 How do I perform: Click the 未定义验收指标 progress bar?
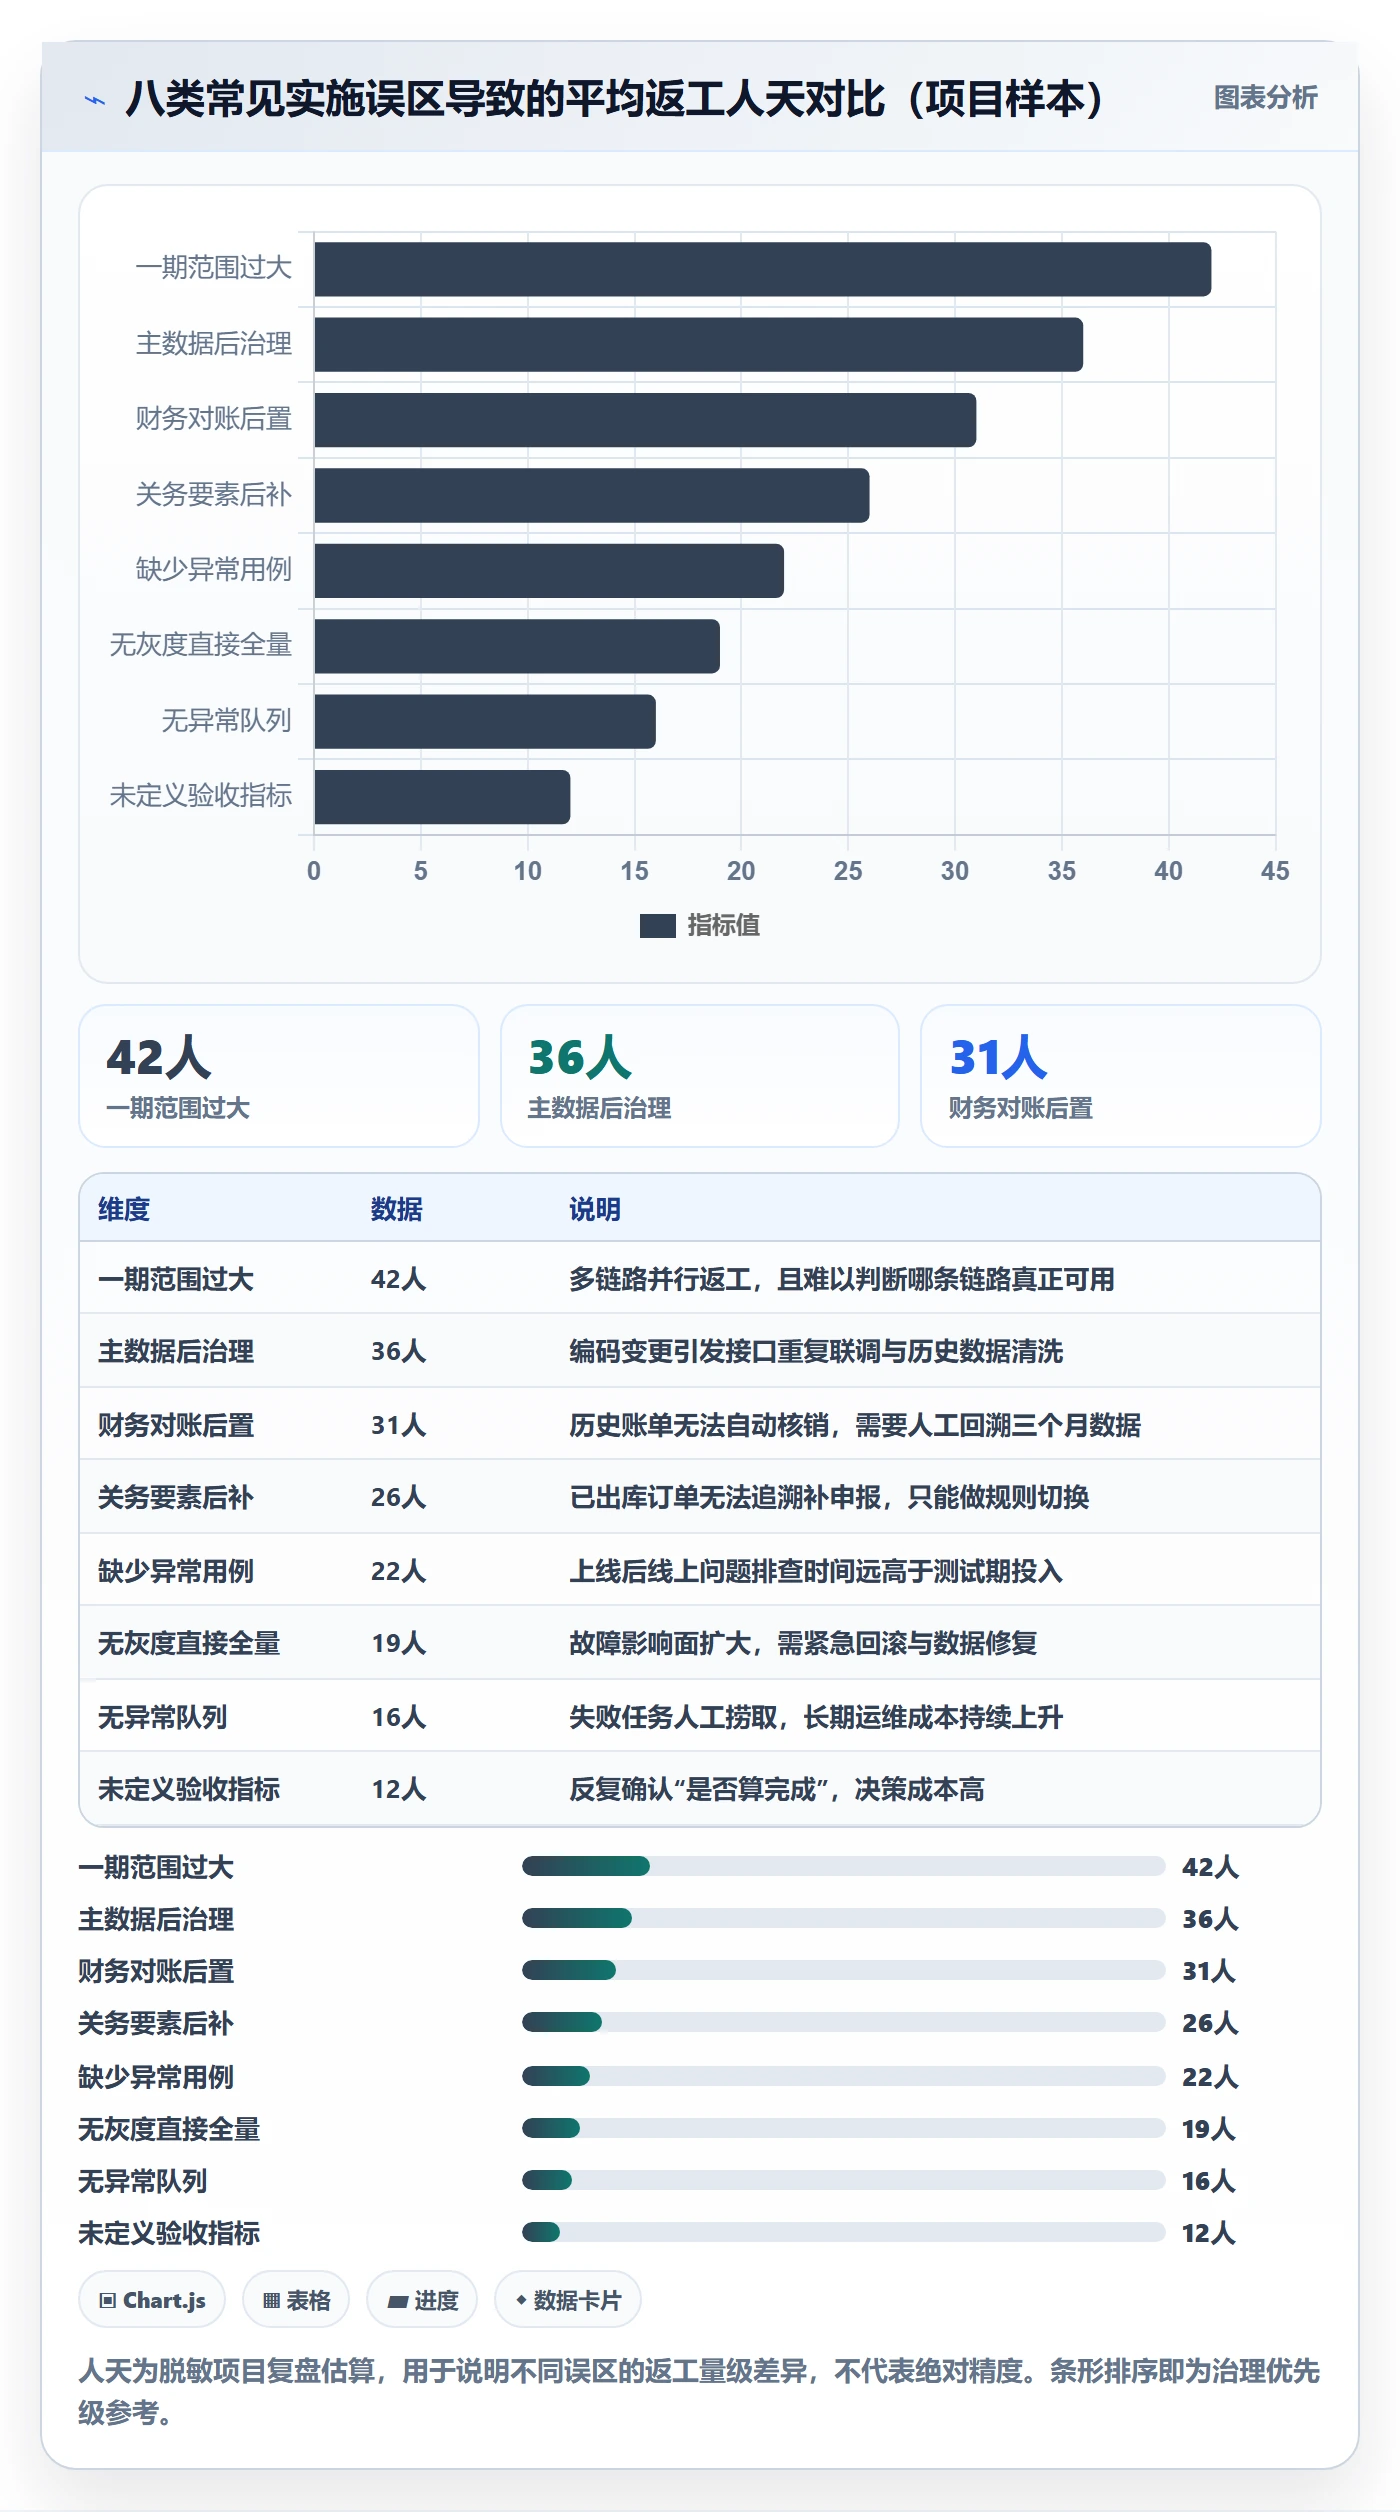click(843, 2232)
